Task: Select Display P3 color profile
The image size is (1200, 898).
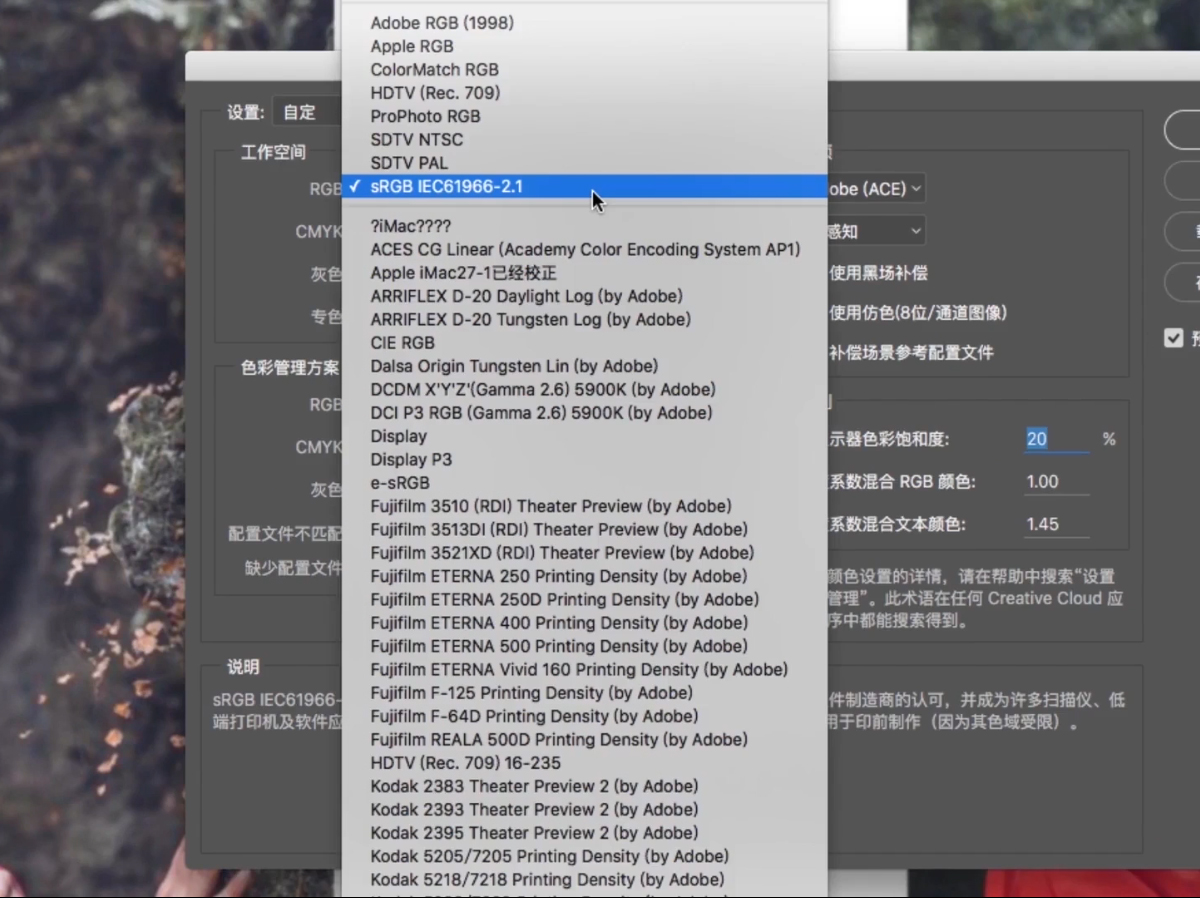Action: (411, 459)
